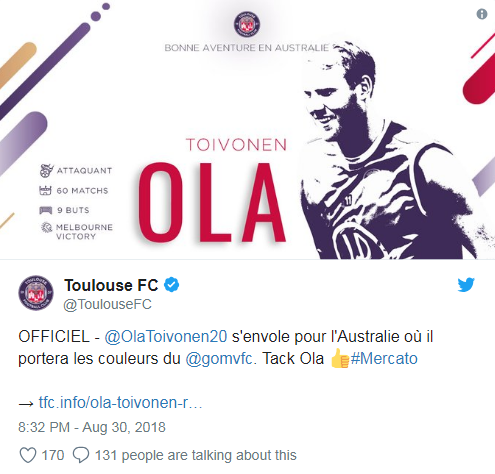Open the tweet timestamp Aug 30, 2018

click(92, 427)
